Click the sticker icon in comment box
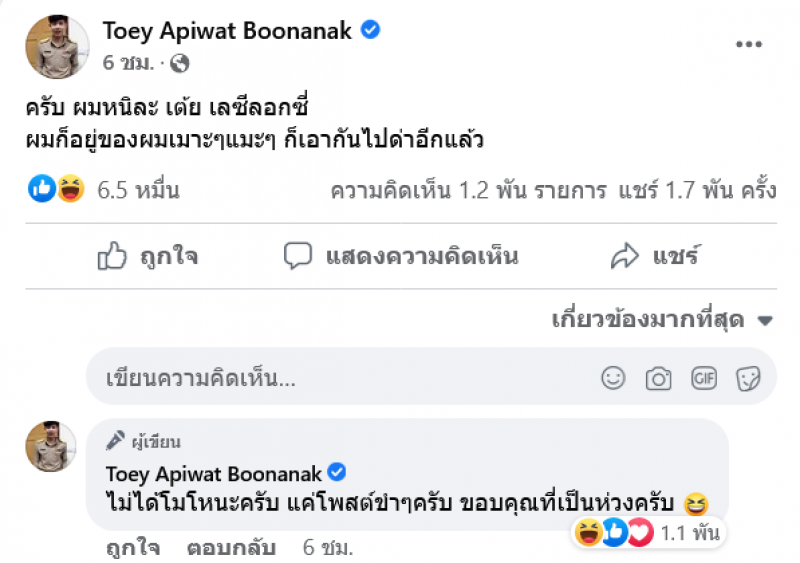This screenshot has height=563, width=800. point(748,378)
